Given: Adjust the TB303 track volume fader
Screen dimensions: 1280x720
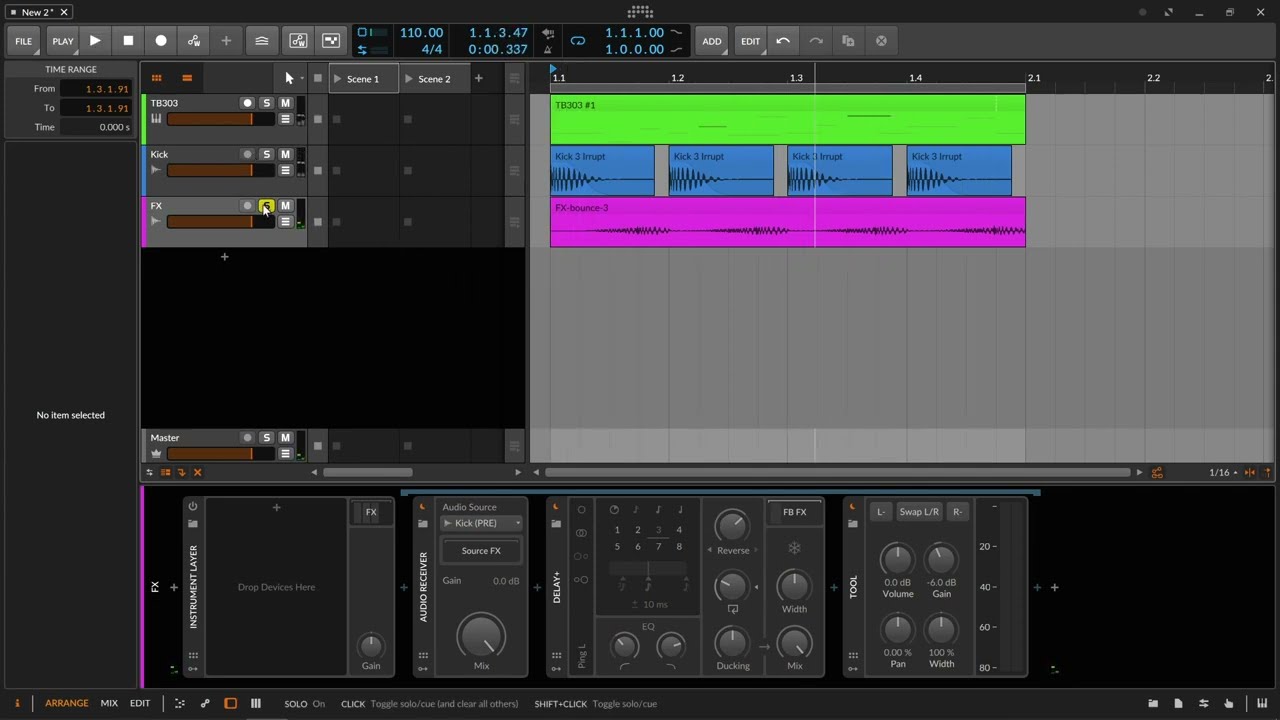Looking at the screenshot, I should coord(220,119).
